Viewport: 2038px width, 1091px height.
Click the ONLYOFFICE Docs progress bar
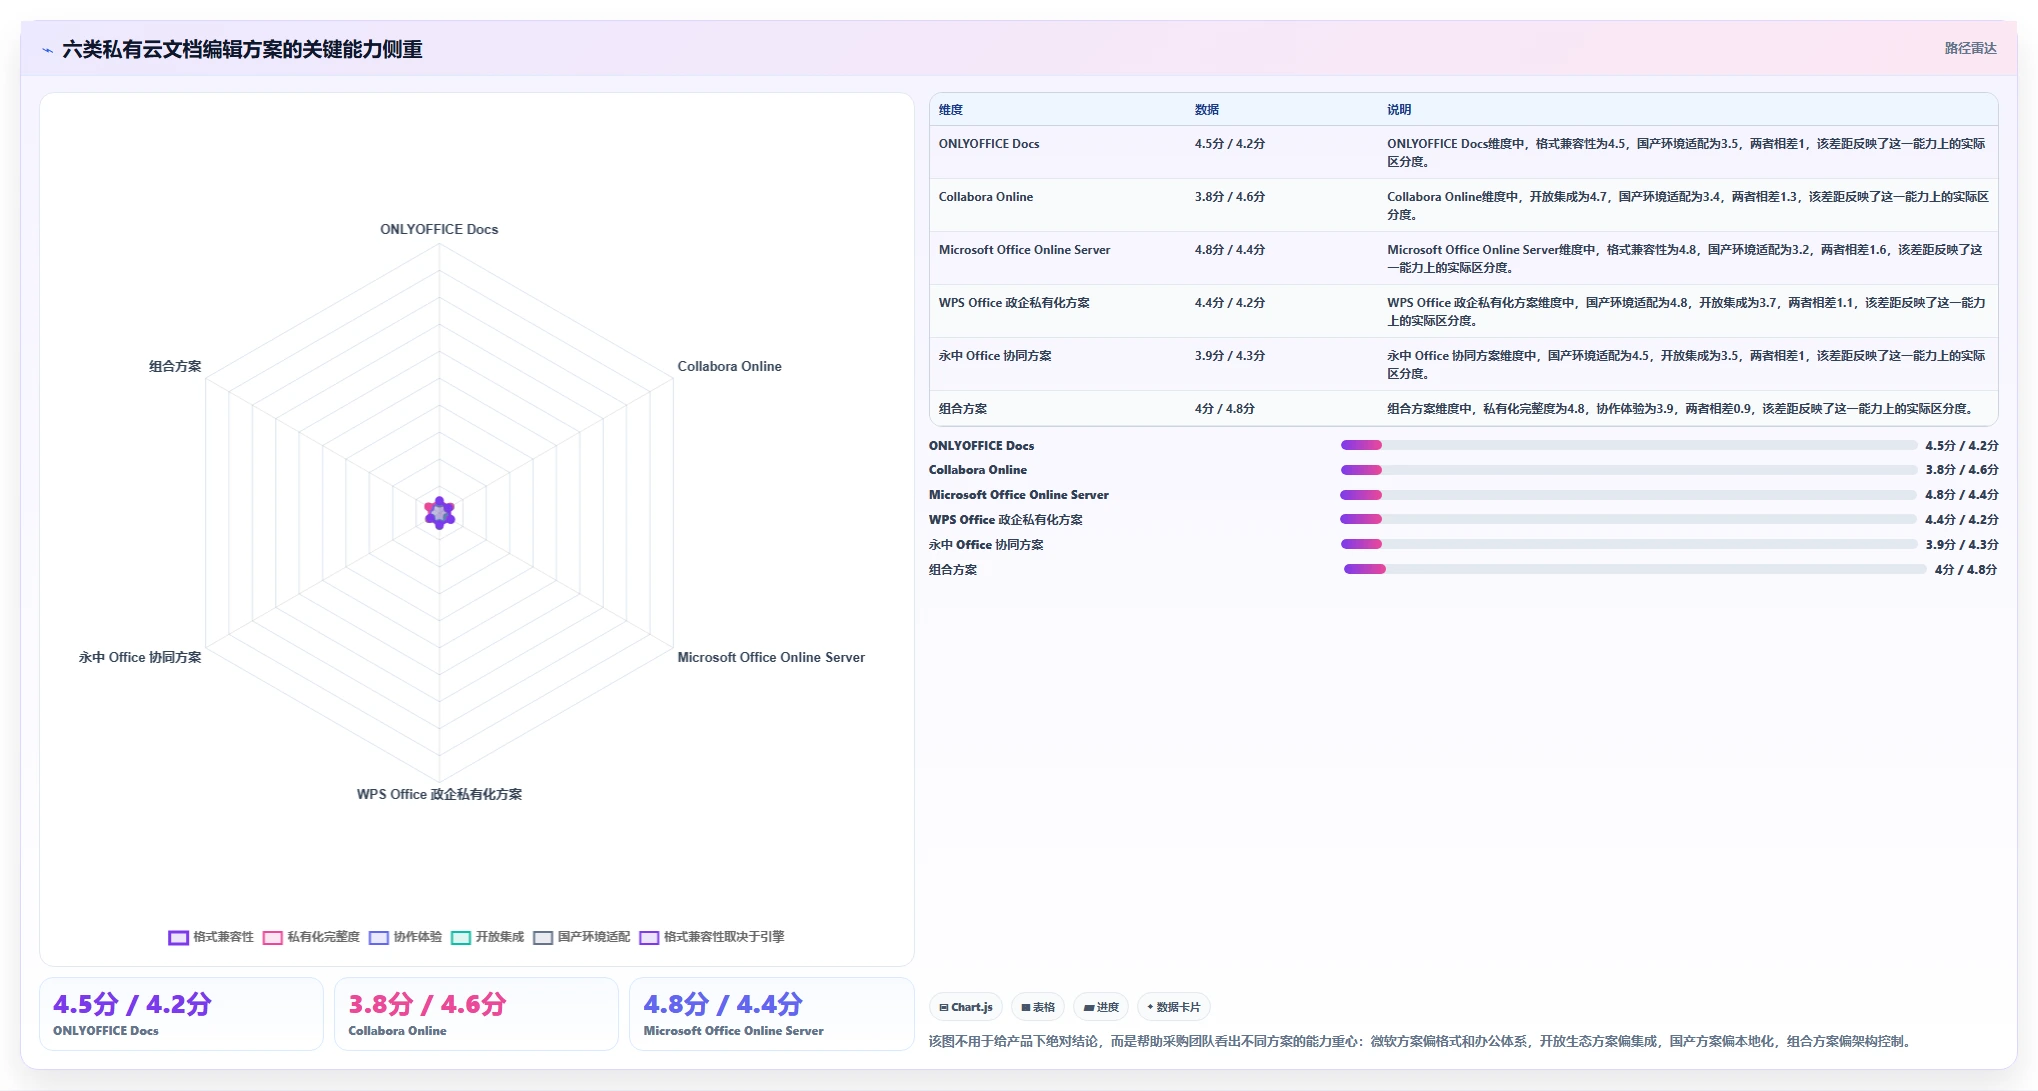(x=1628, y=445)
